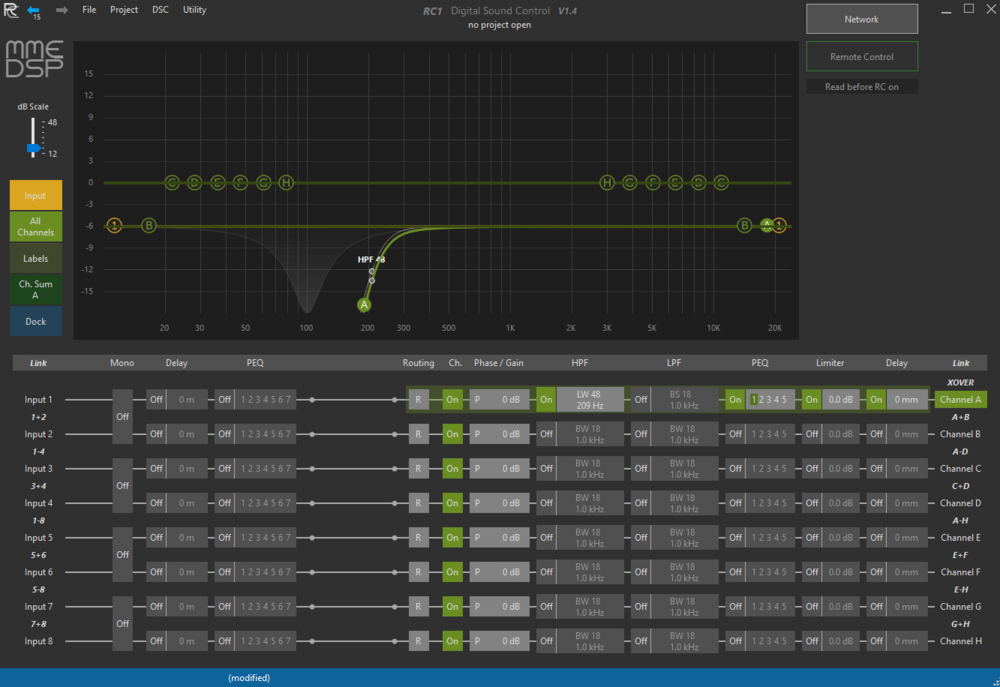Open the Utility menu
Image resolution: width=1000 pixels, height=687 pixels.
coord(194,9)
